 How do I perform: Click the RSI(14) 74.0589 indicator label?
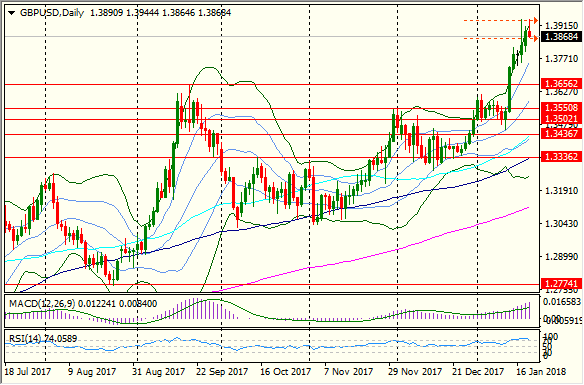pos(43,339)
